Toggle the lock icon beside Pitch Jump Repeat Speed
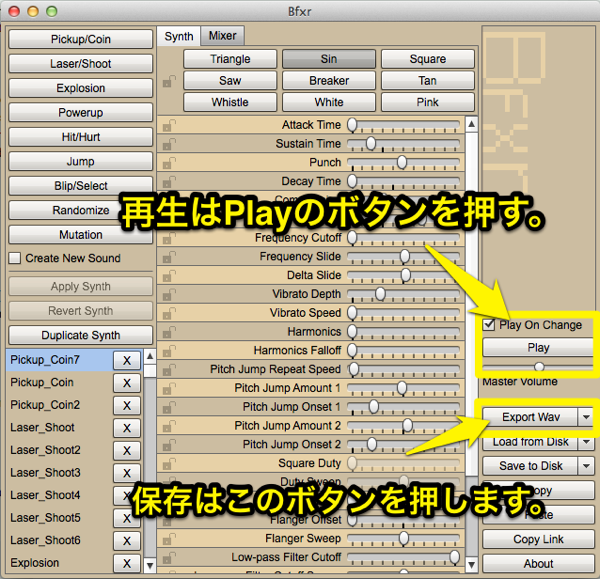Viewport: 600px width, 579px height. coord(169,369)
